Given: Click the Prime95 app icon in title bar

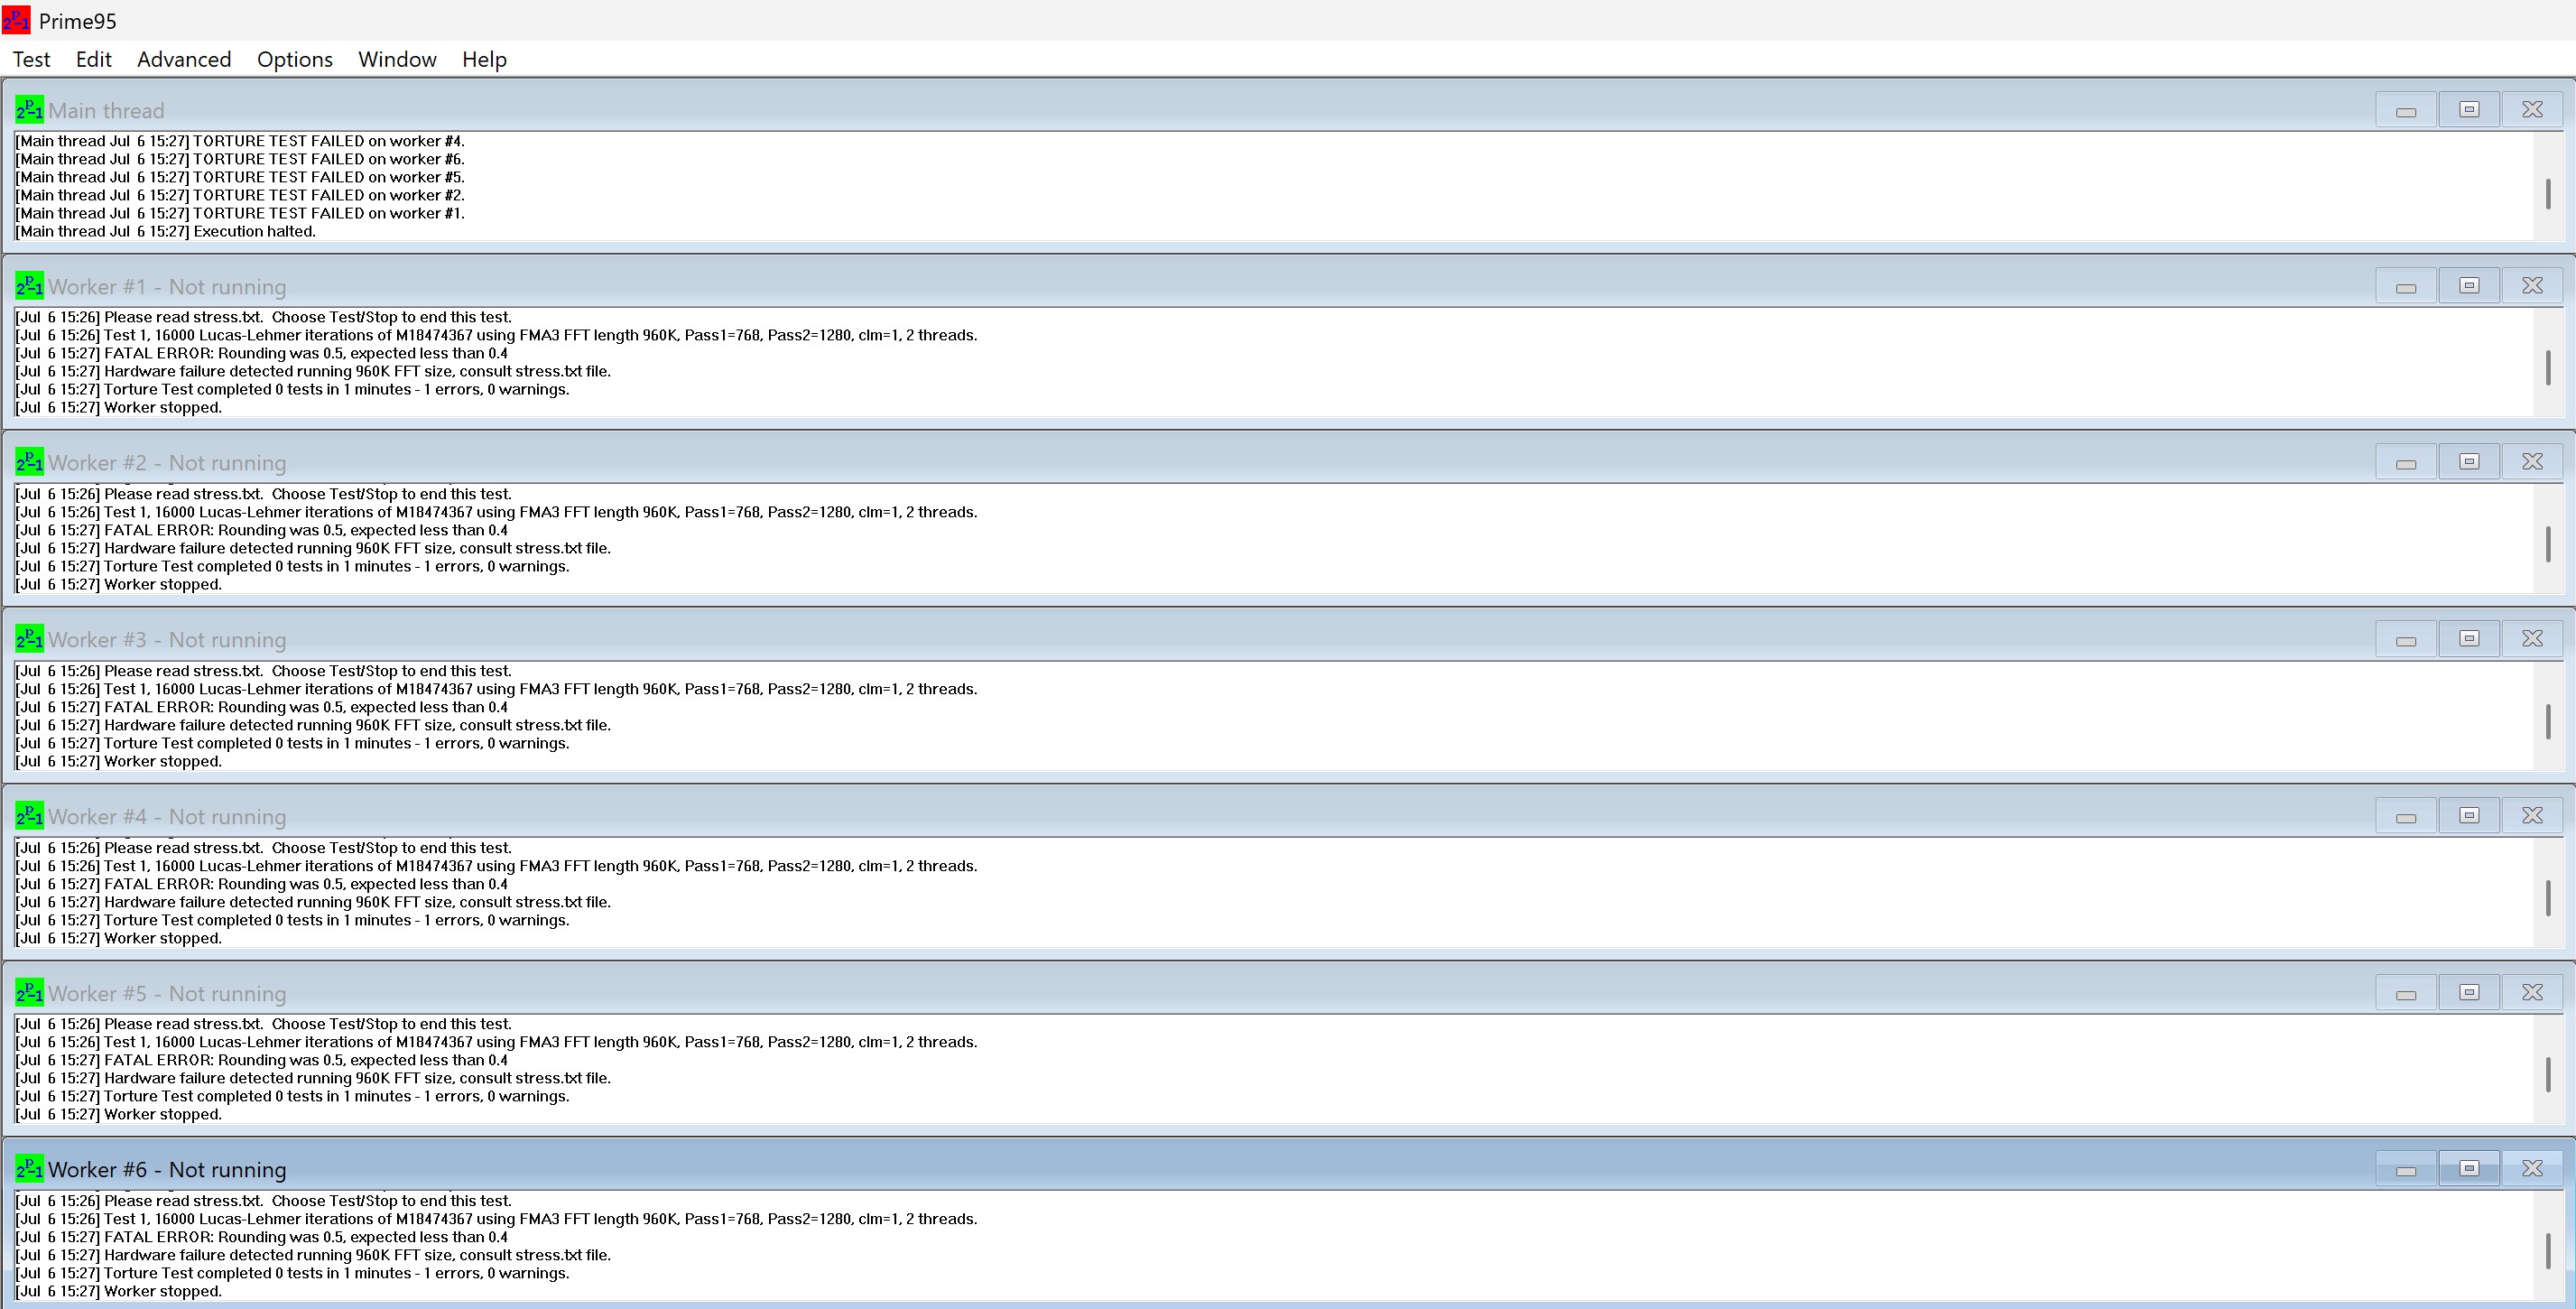Looking at the screenshot, I should click(16, 20).
